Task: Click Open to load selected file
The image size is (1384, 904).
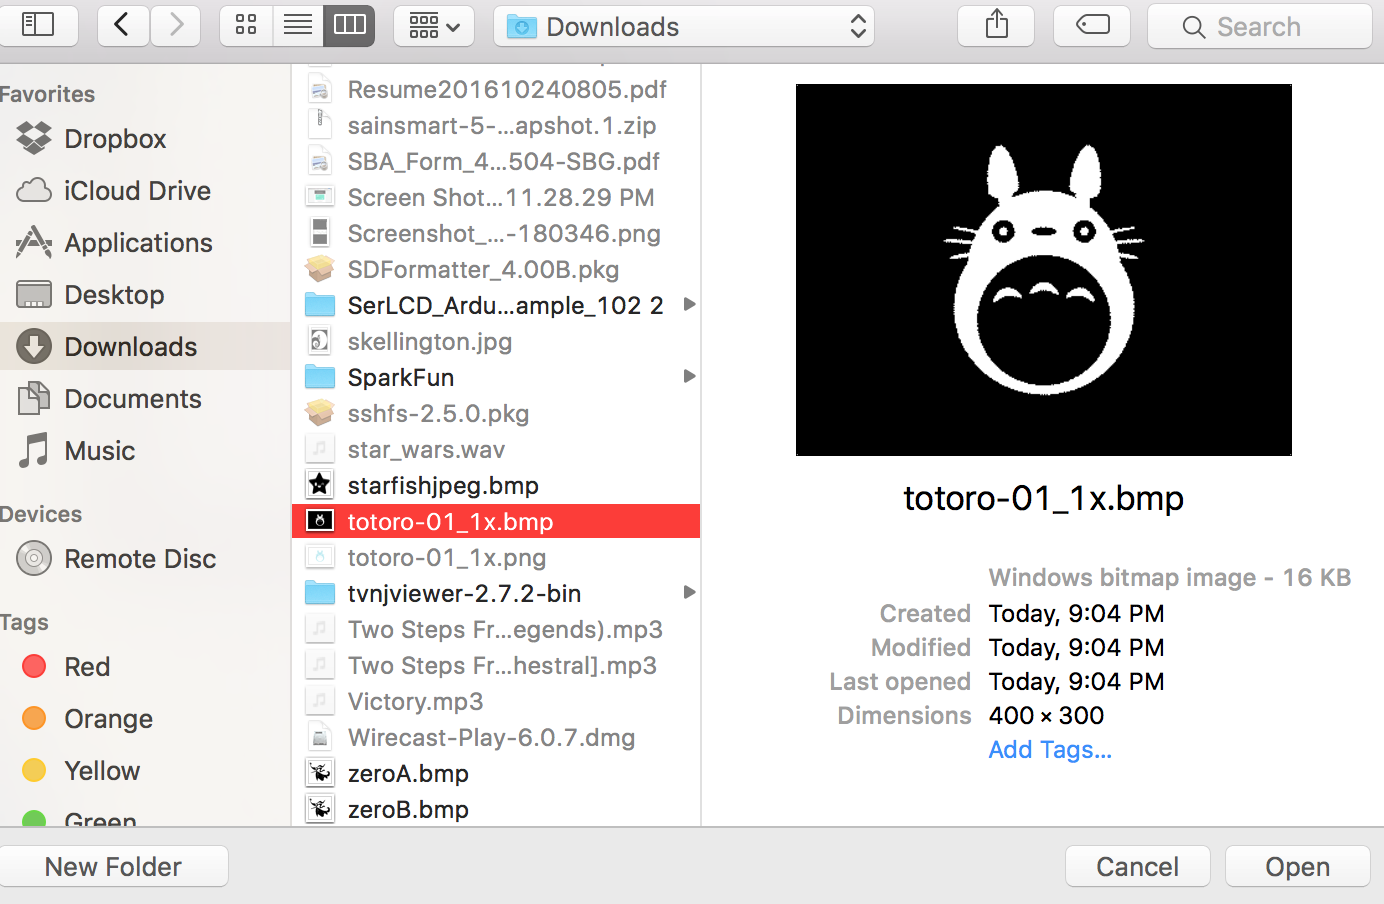Action: click(1298, 867)
